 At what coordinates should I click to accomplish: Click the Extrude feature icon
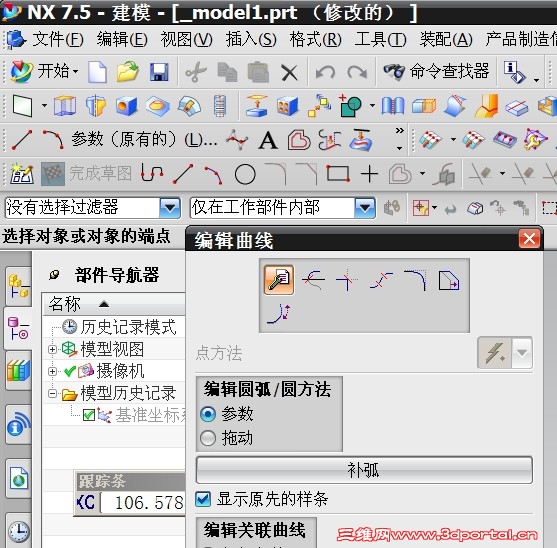tap(65, 106)
